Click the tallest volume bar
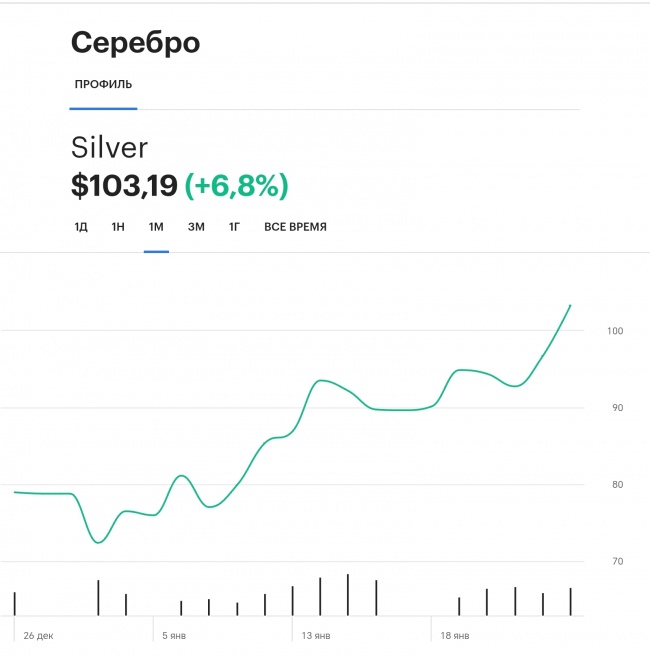Image resolution: width=650 pixels, height=656 pixels. tap(348, 594)
